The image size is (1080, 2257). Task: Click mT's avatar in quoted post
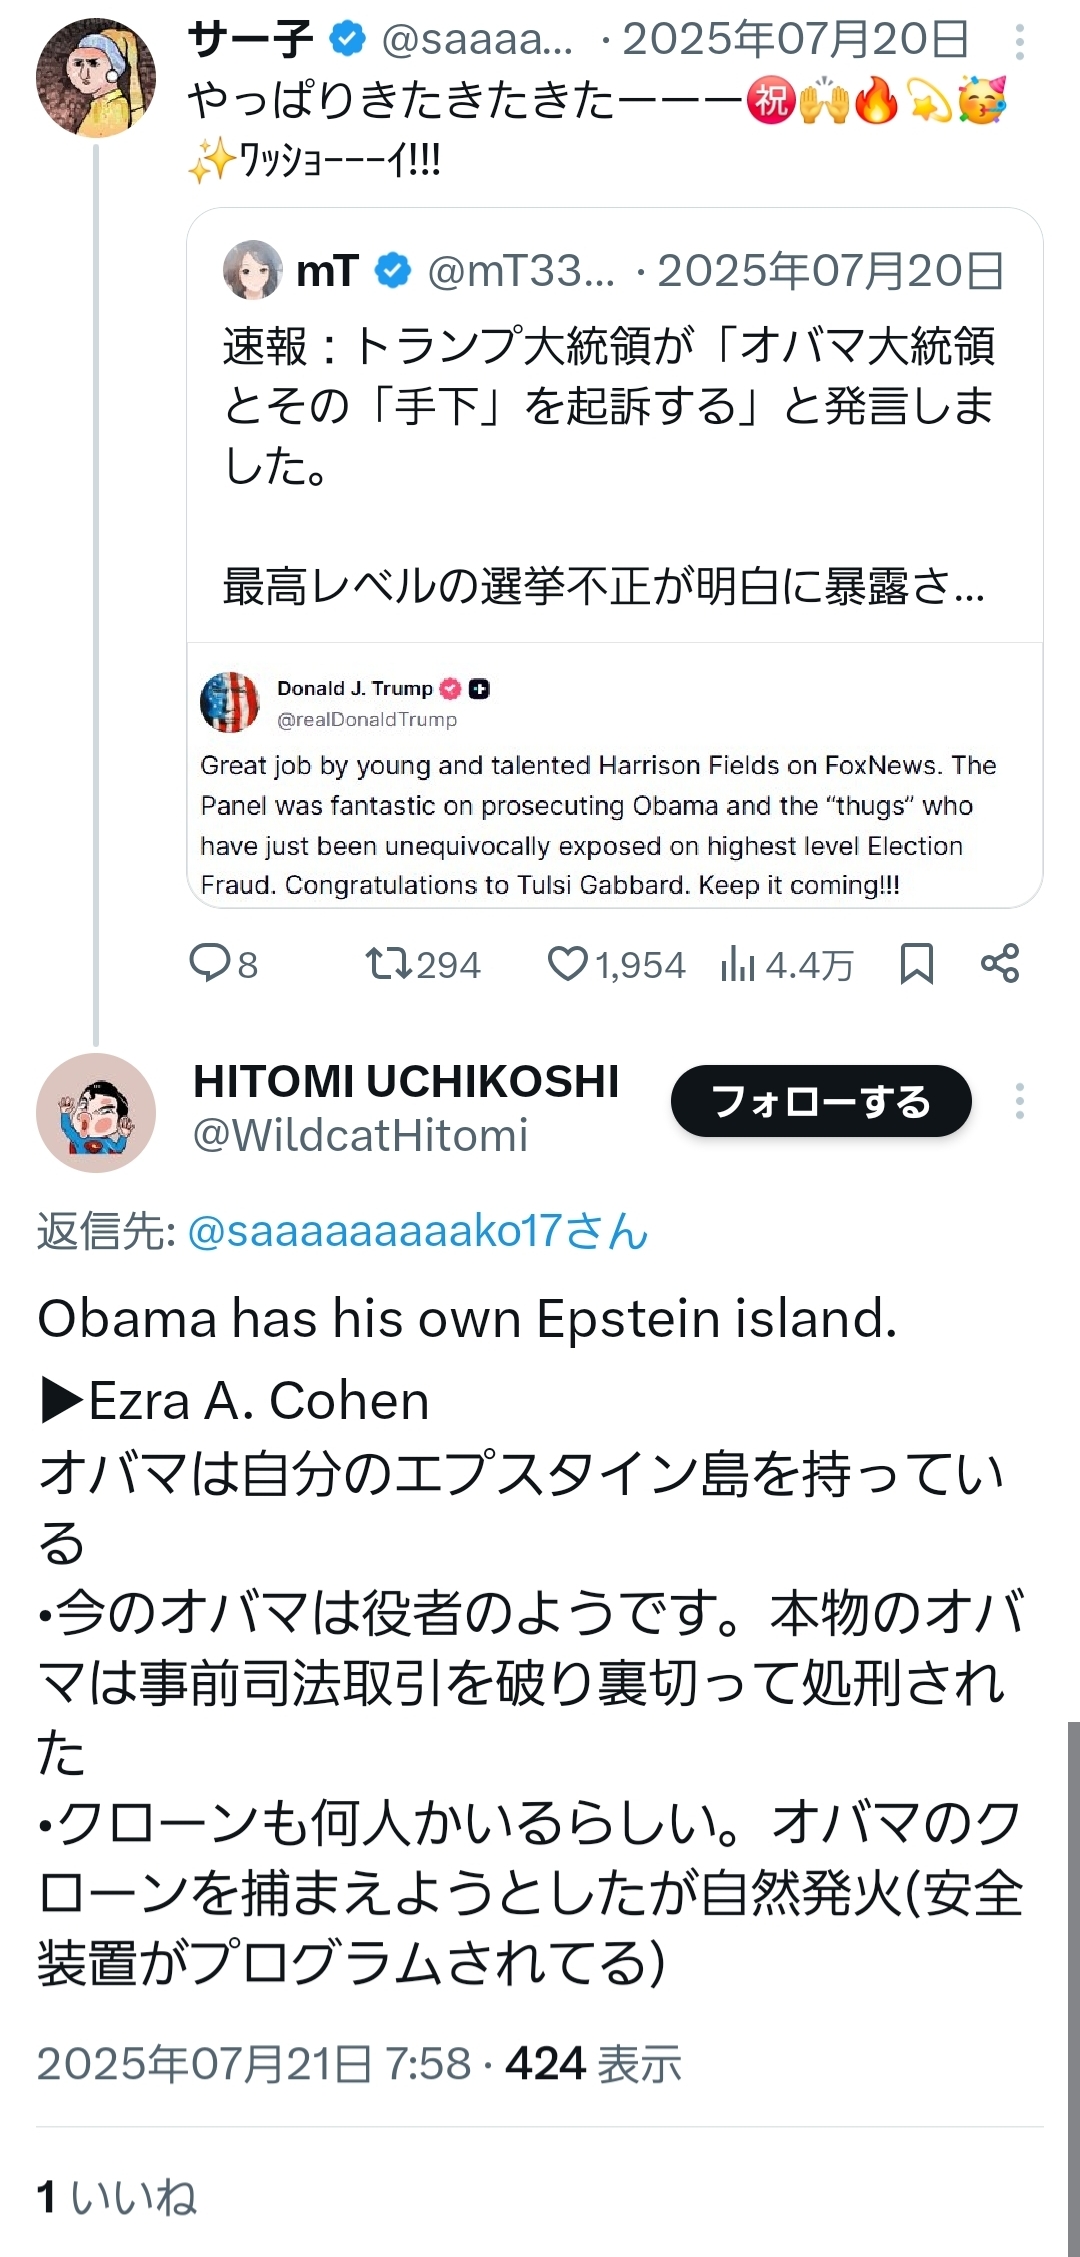pos(252,270)
